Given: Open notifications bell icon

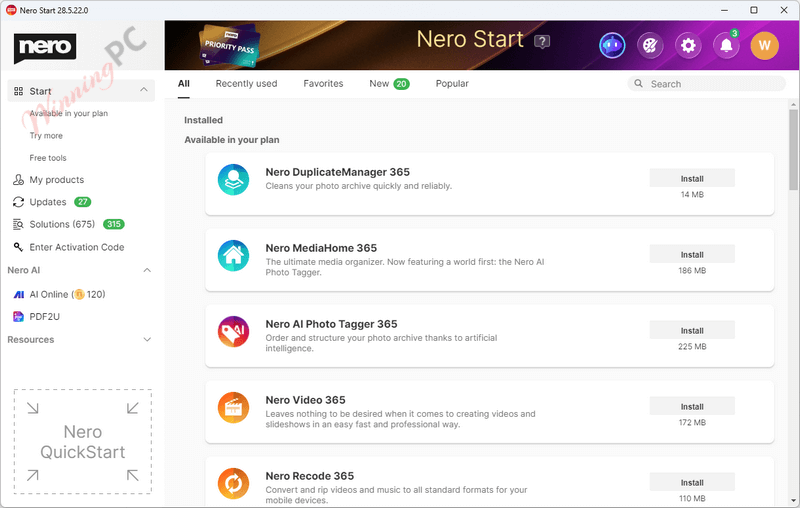Looking at the screenshot, I should (726, 45).
